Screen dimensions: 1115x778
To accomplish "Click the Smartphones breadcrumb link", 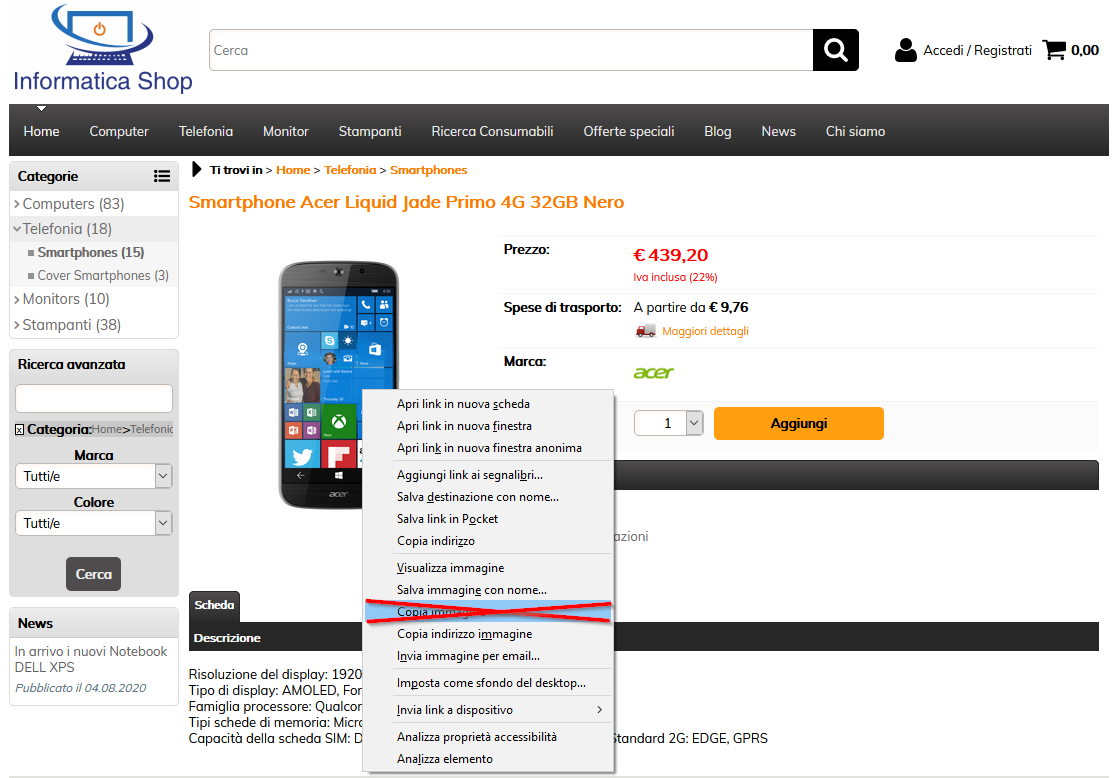I will (428, 170).
